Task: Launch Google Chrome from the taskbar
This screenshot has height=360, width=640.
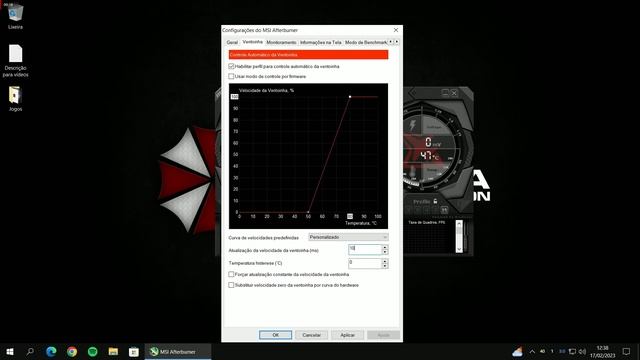Action: pos(72,351)
